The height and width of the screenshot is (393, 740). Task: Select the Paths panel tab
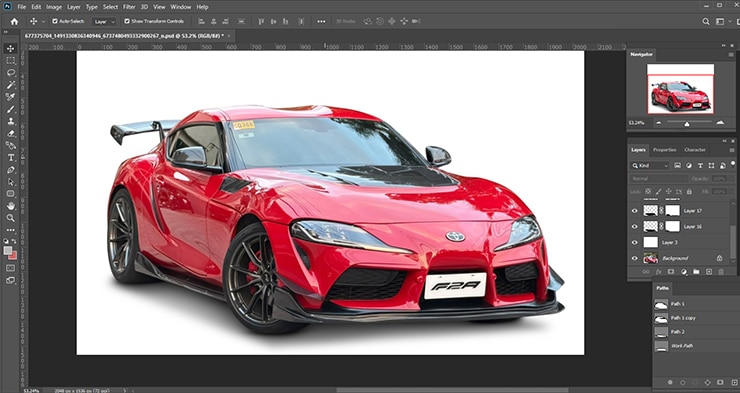(663, 288)
